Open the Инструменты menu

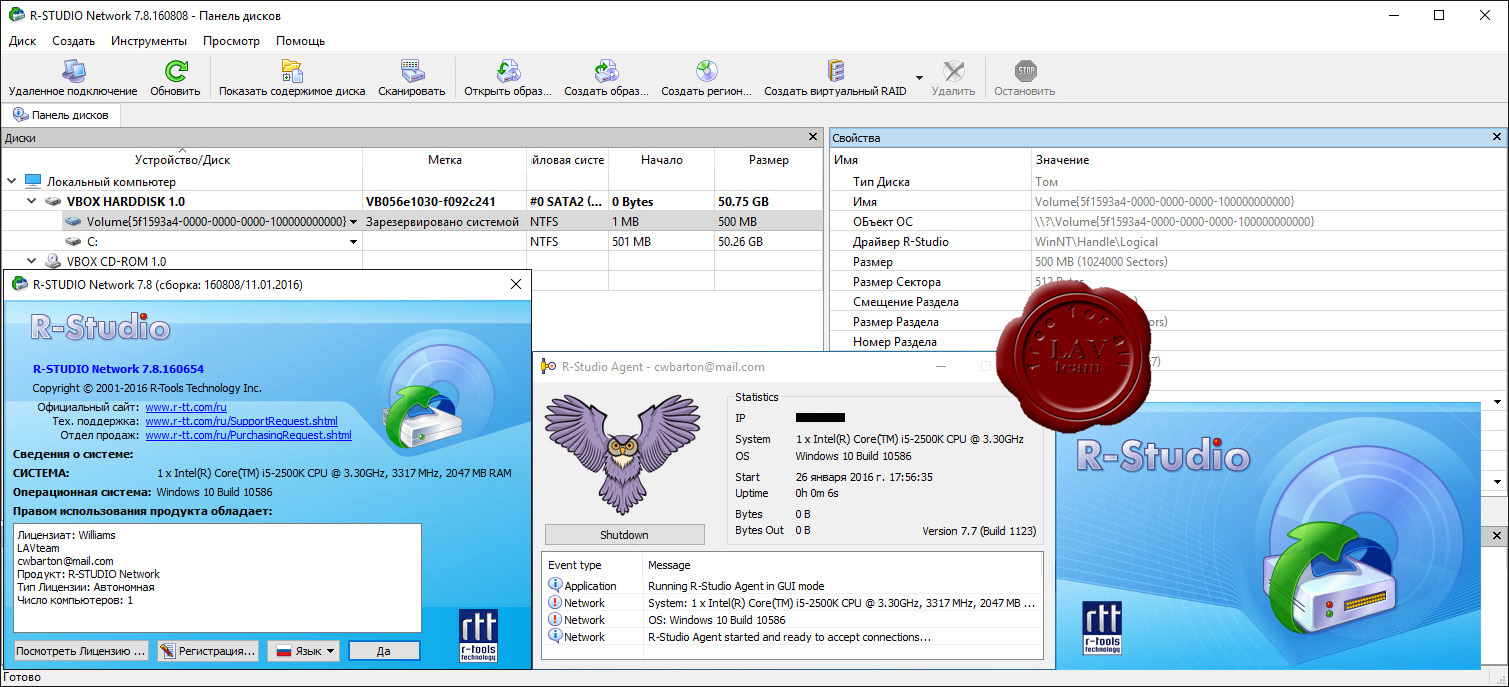[x=149, y=41]
